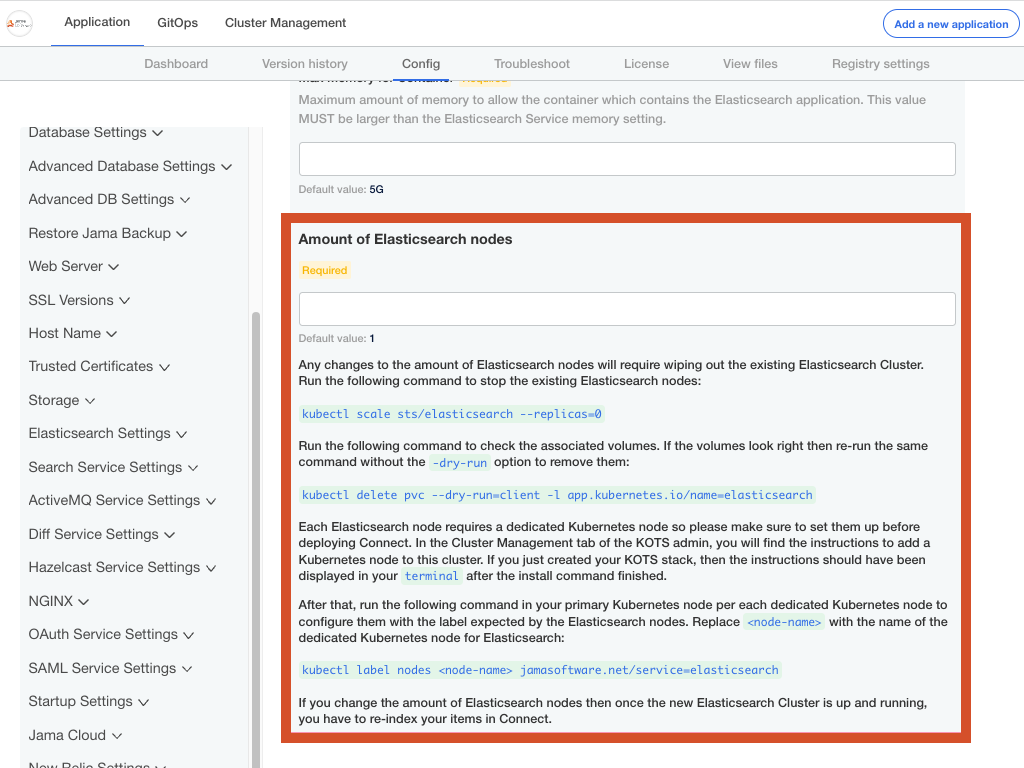Click the sidebar vertical scrollbar
Image resolution: width=1024 pixels, height=768 pixels.
coord(256,539)
